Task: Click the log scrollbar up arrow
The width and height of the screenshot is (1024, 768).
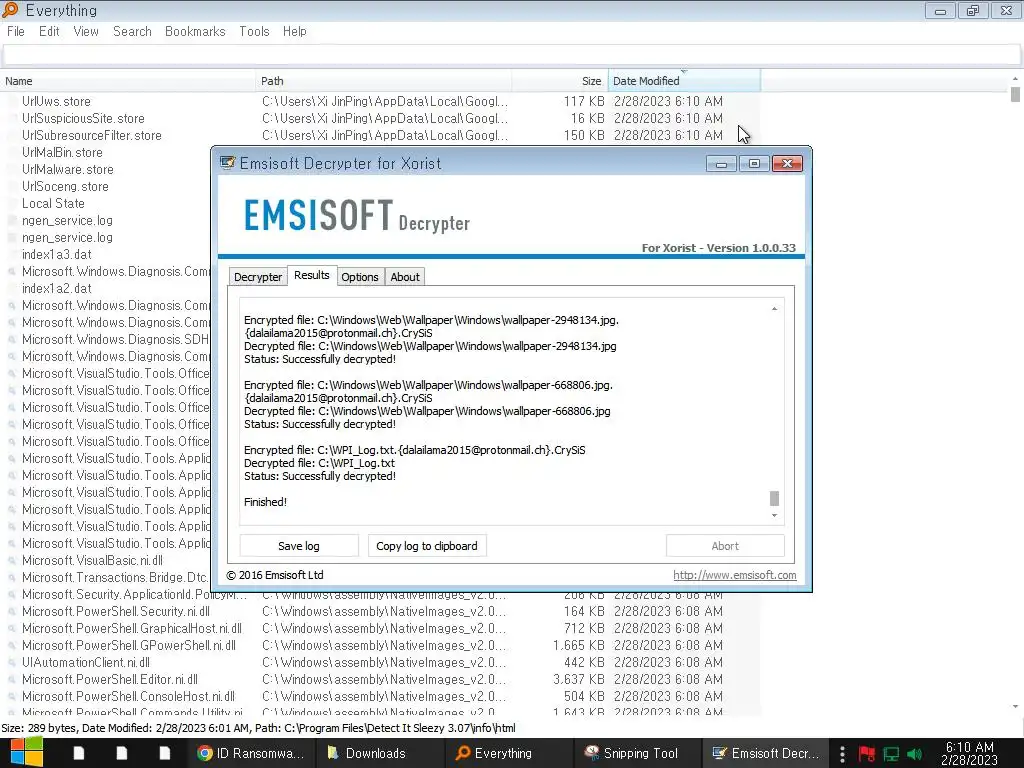Action: click(x=775, y=308)
